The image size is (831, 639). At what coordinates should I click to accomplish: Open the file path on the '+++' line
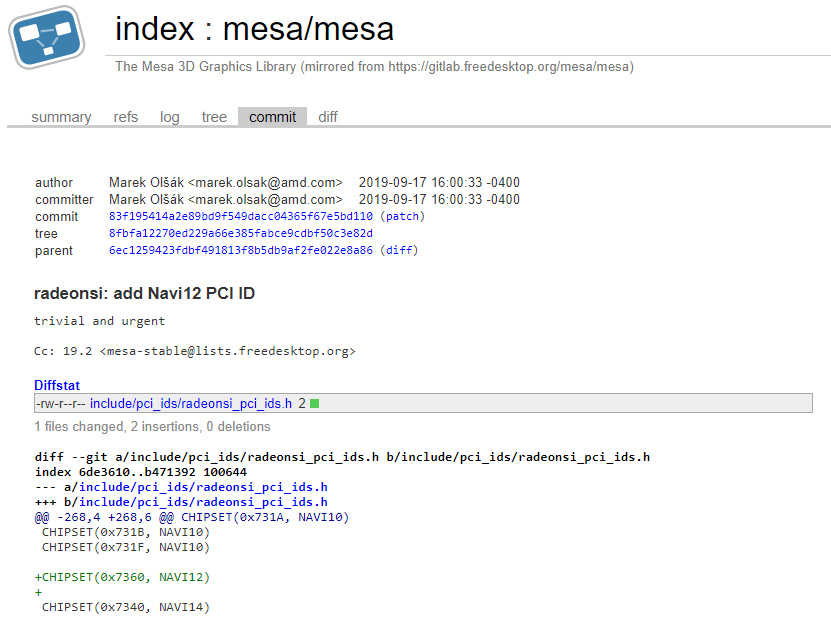tap(203, 502)
